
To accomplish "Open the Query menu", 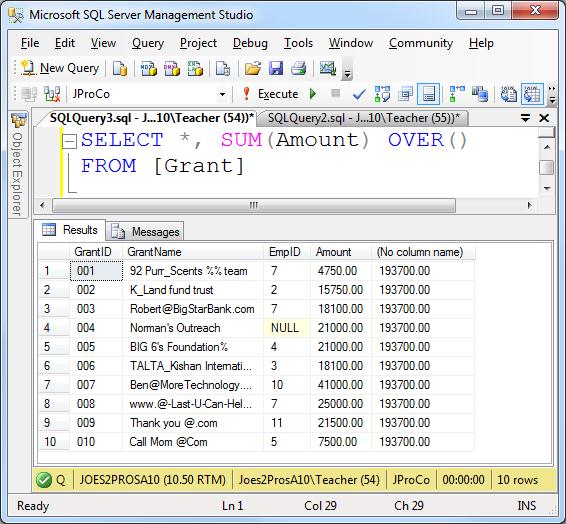I will [148, 43].
